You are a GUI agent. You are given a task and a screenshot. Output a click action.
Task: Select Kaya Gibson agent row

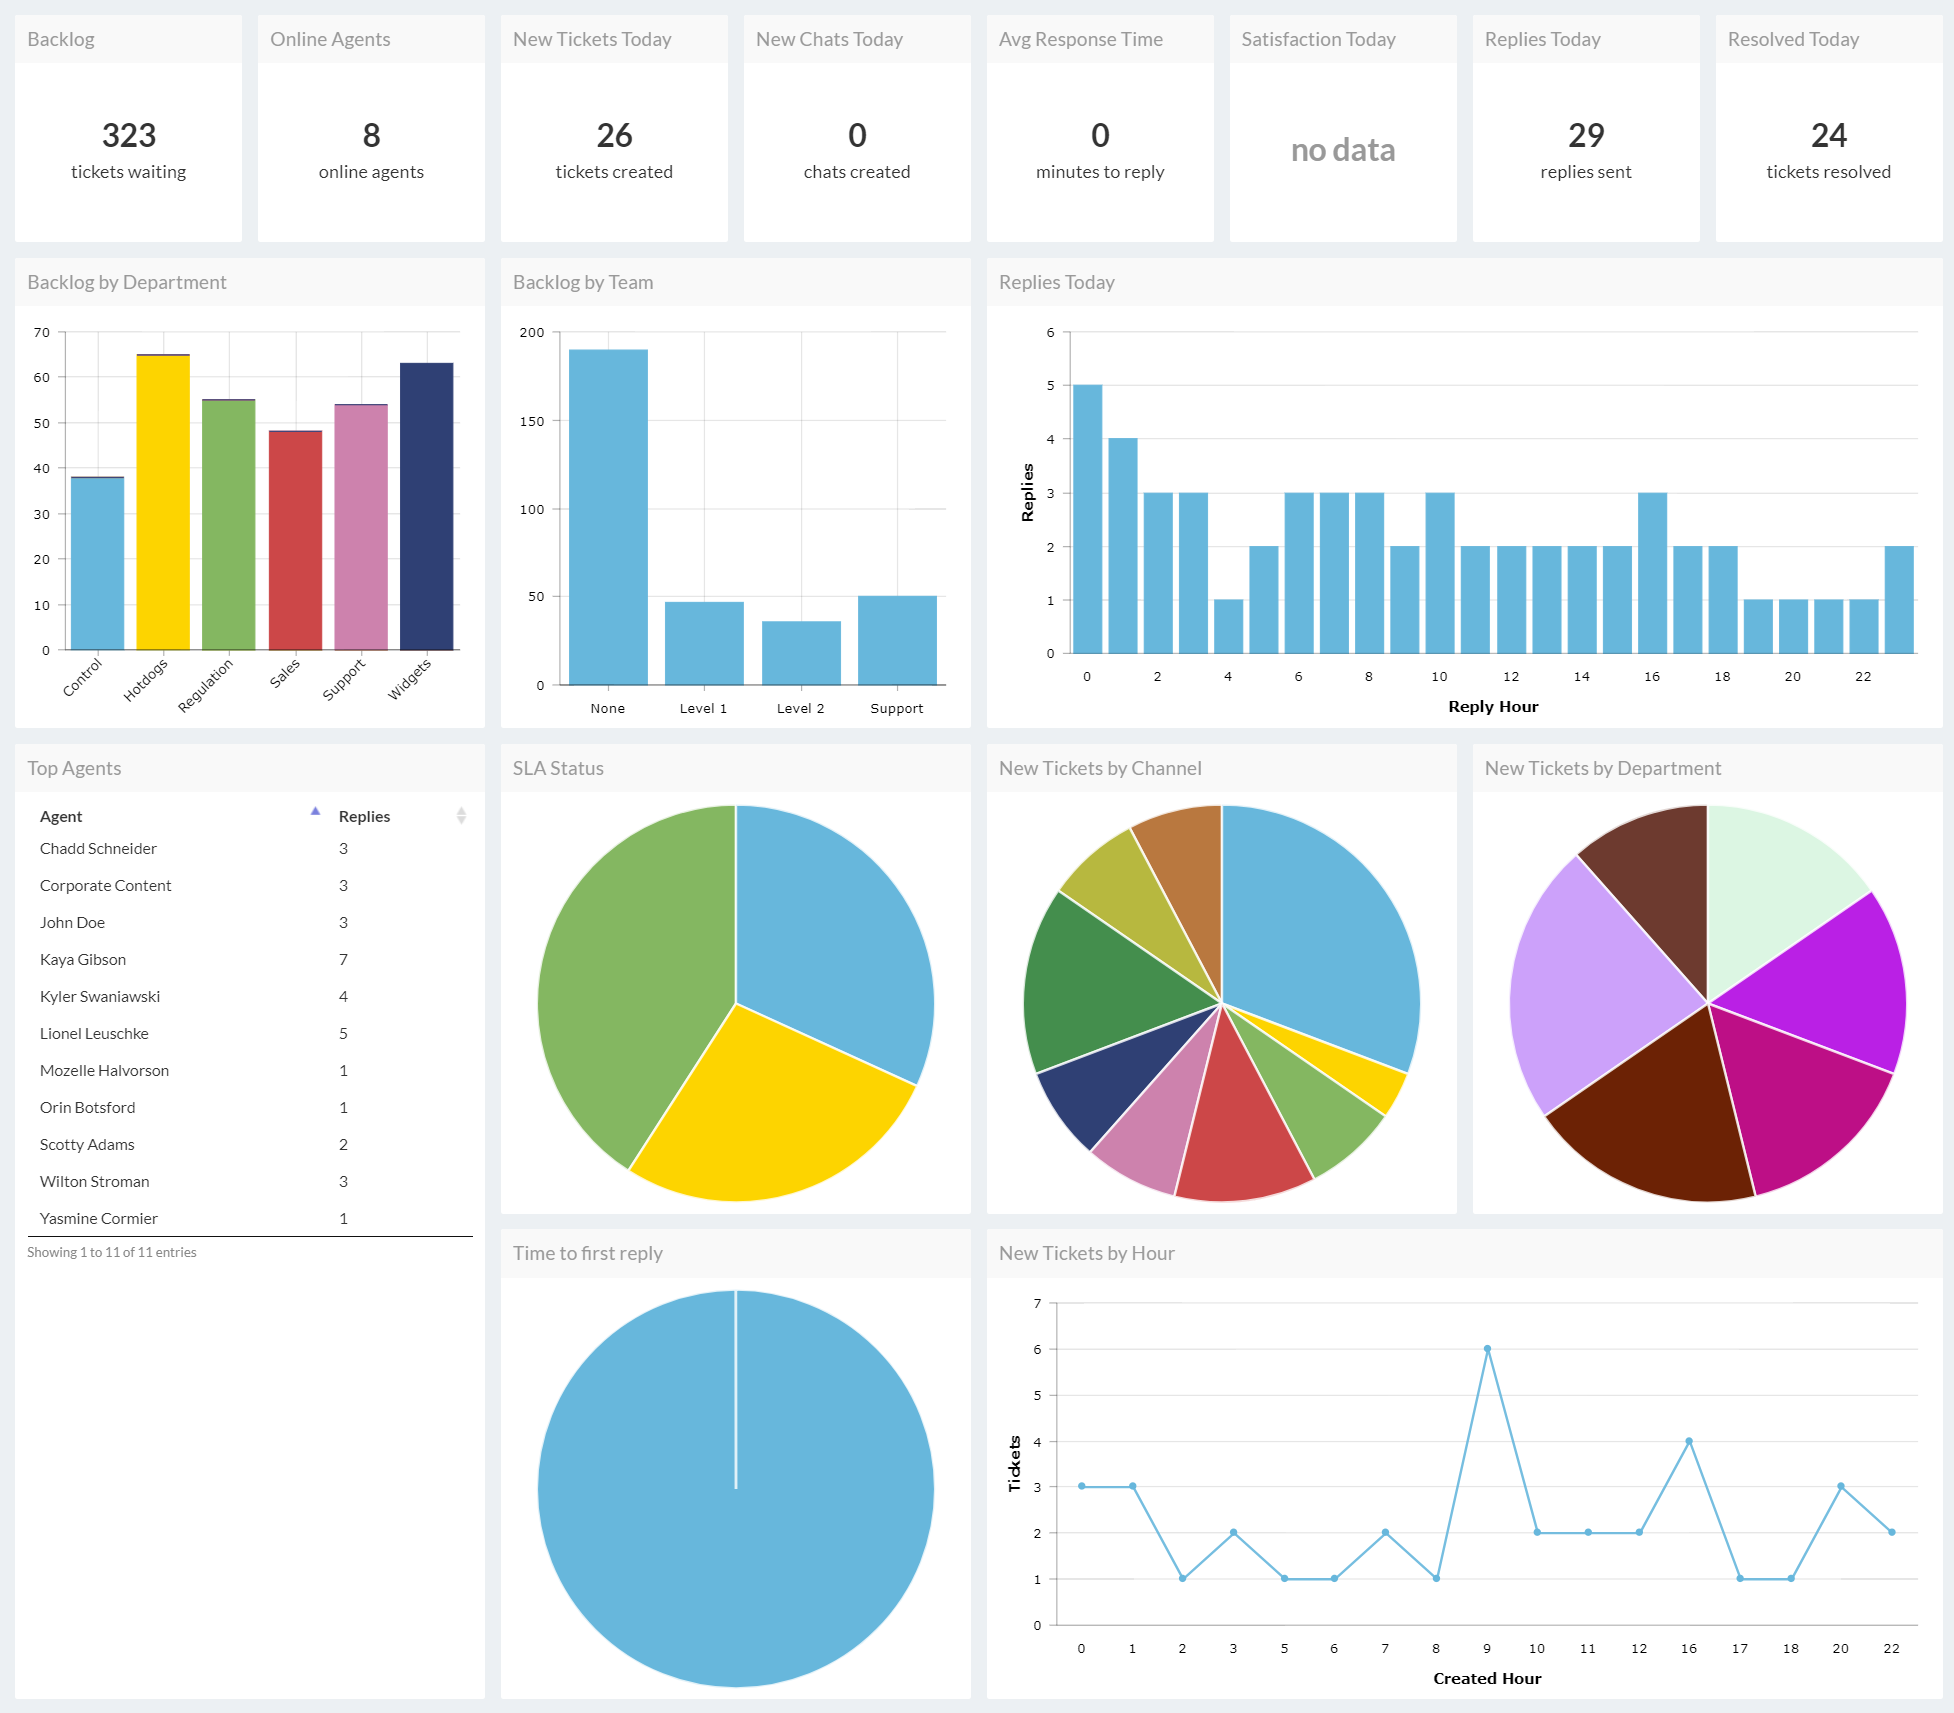click(250, 959)
